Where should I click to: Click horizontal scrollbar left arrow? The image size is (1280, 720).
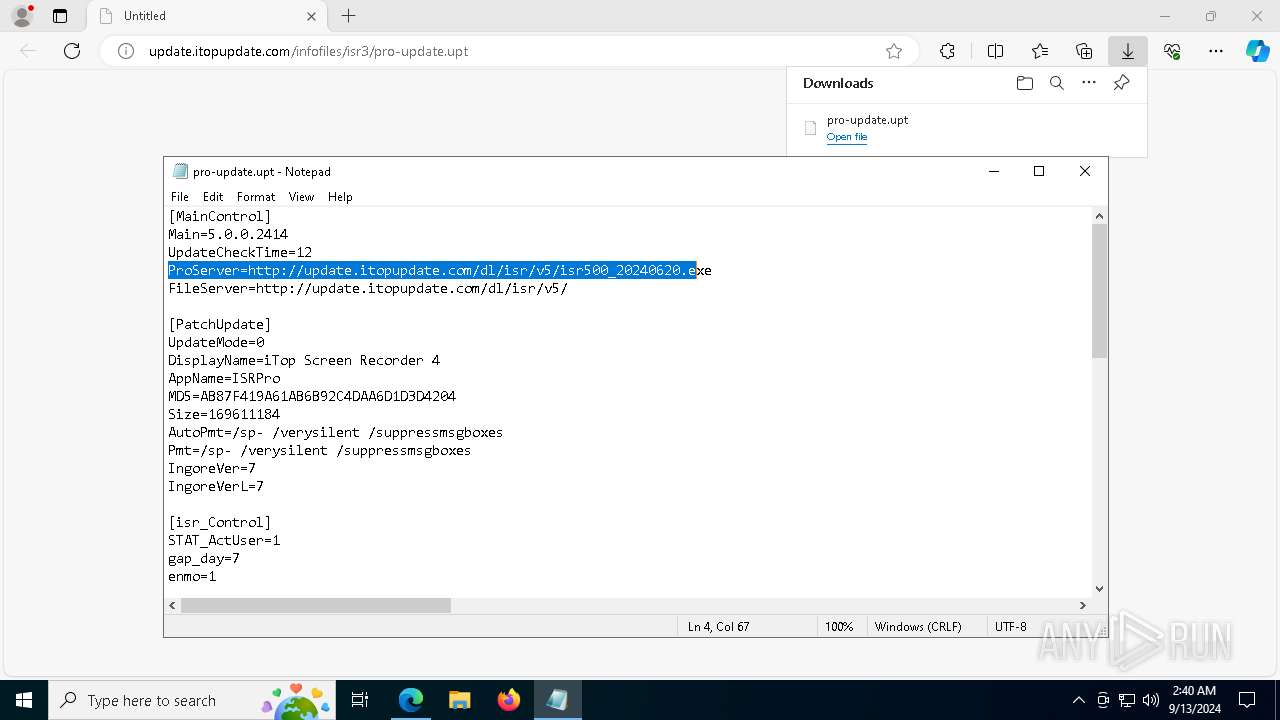point(173,605)
